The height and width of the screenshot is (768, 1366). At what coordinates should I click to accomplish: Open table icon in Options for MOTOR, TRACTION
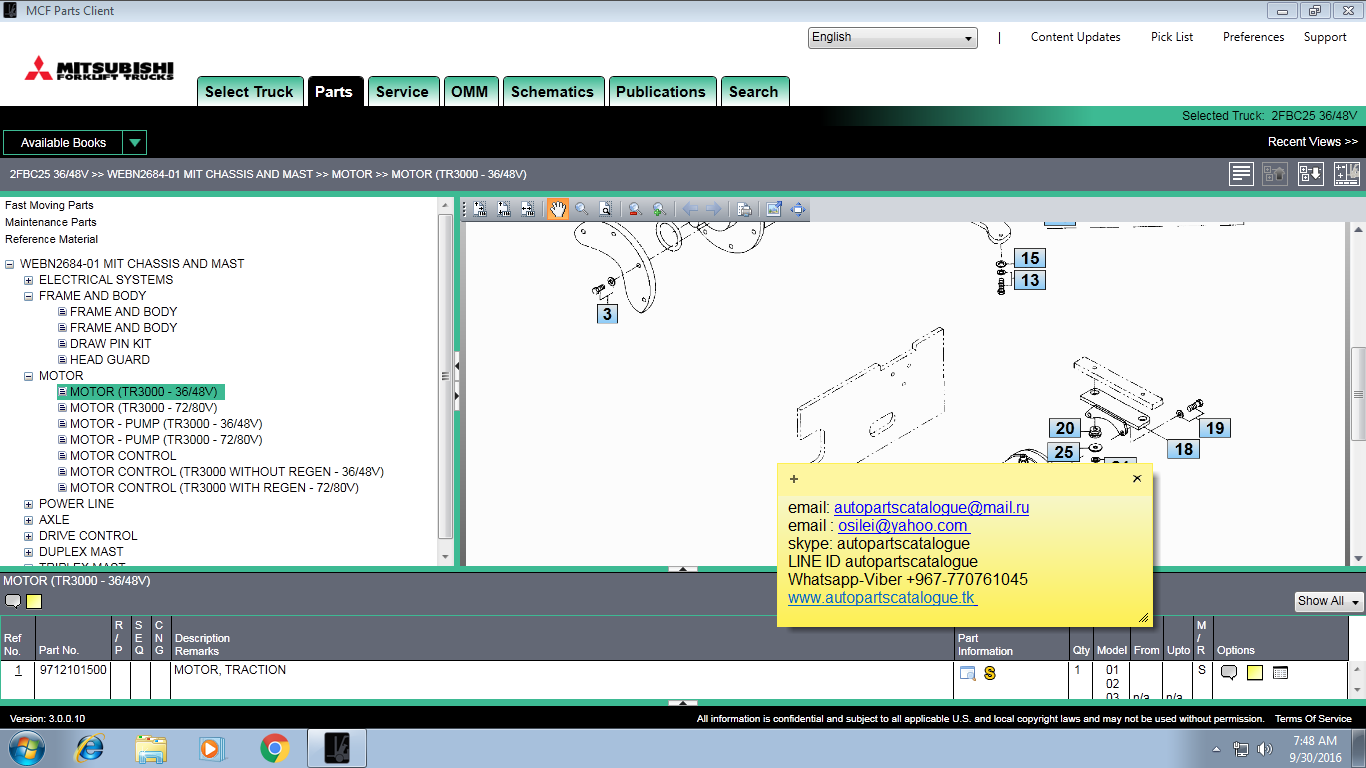(x=1280, y=673)
